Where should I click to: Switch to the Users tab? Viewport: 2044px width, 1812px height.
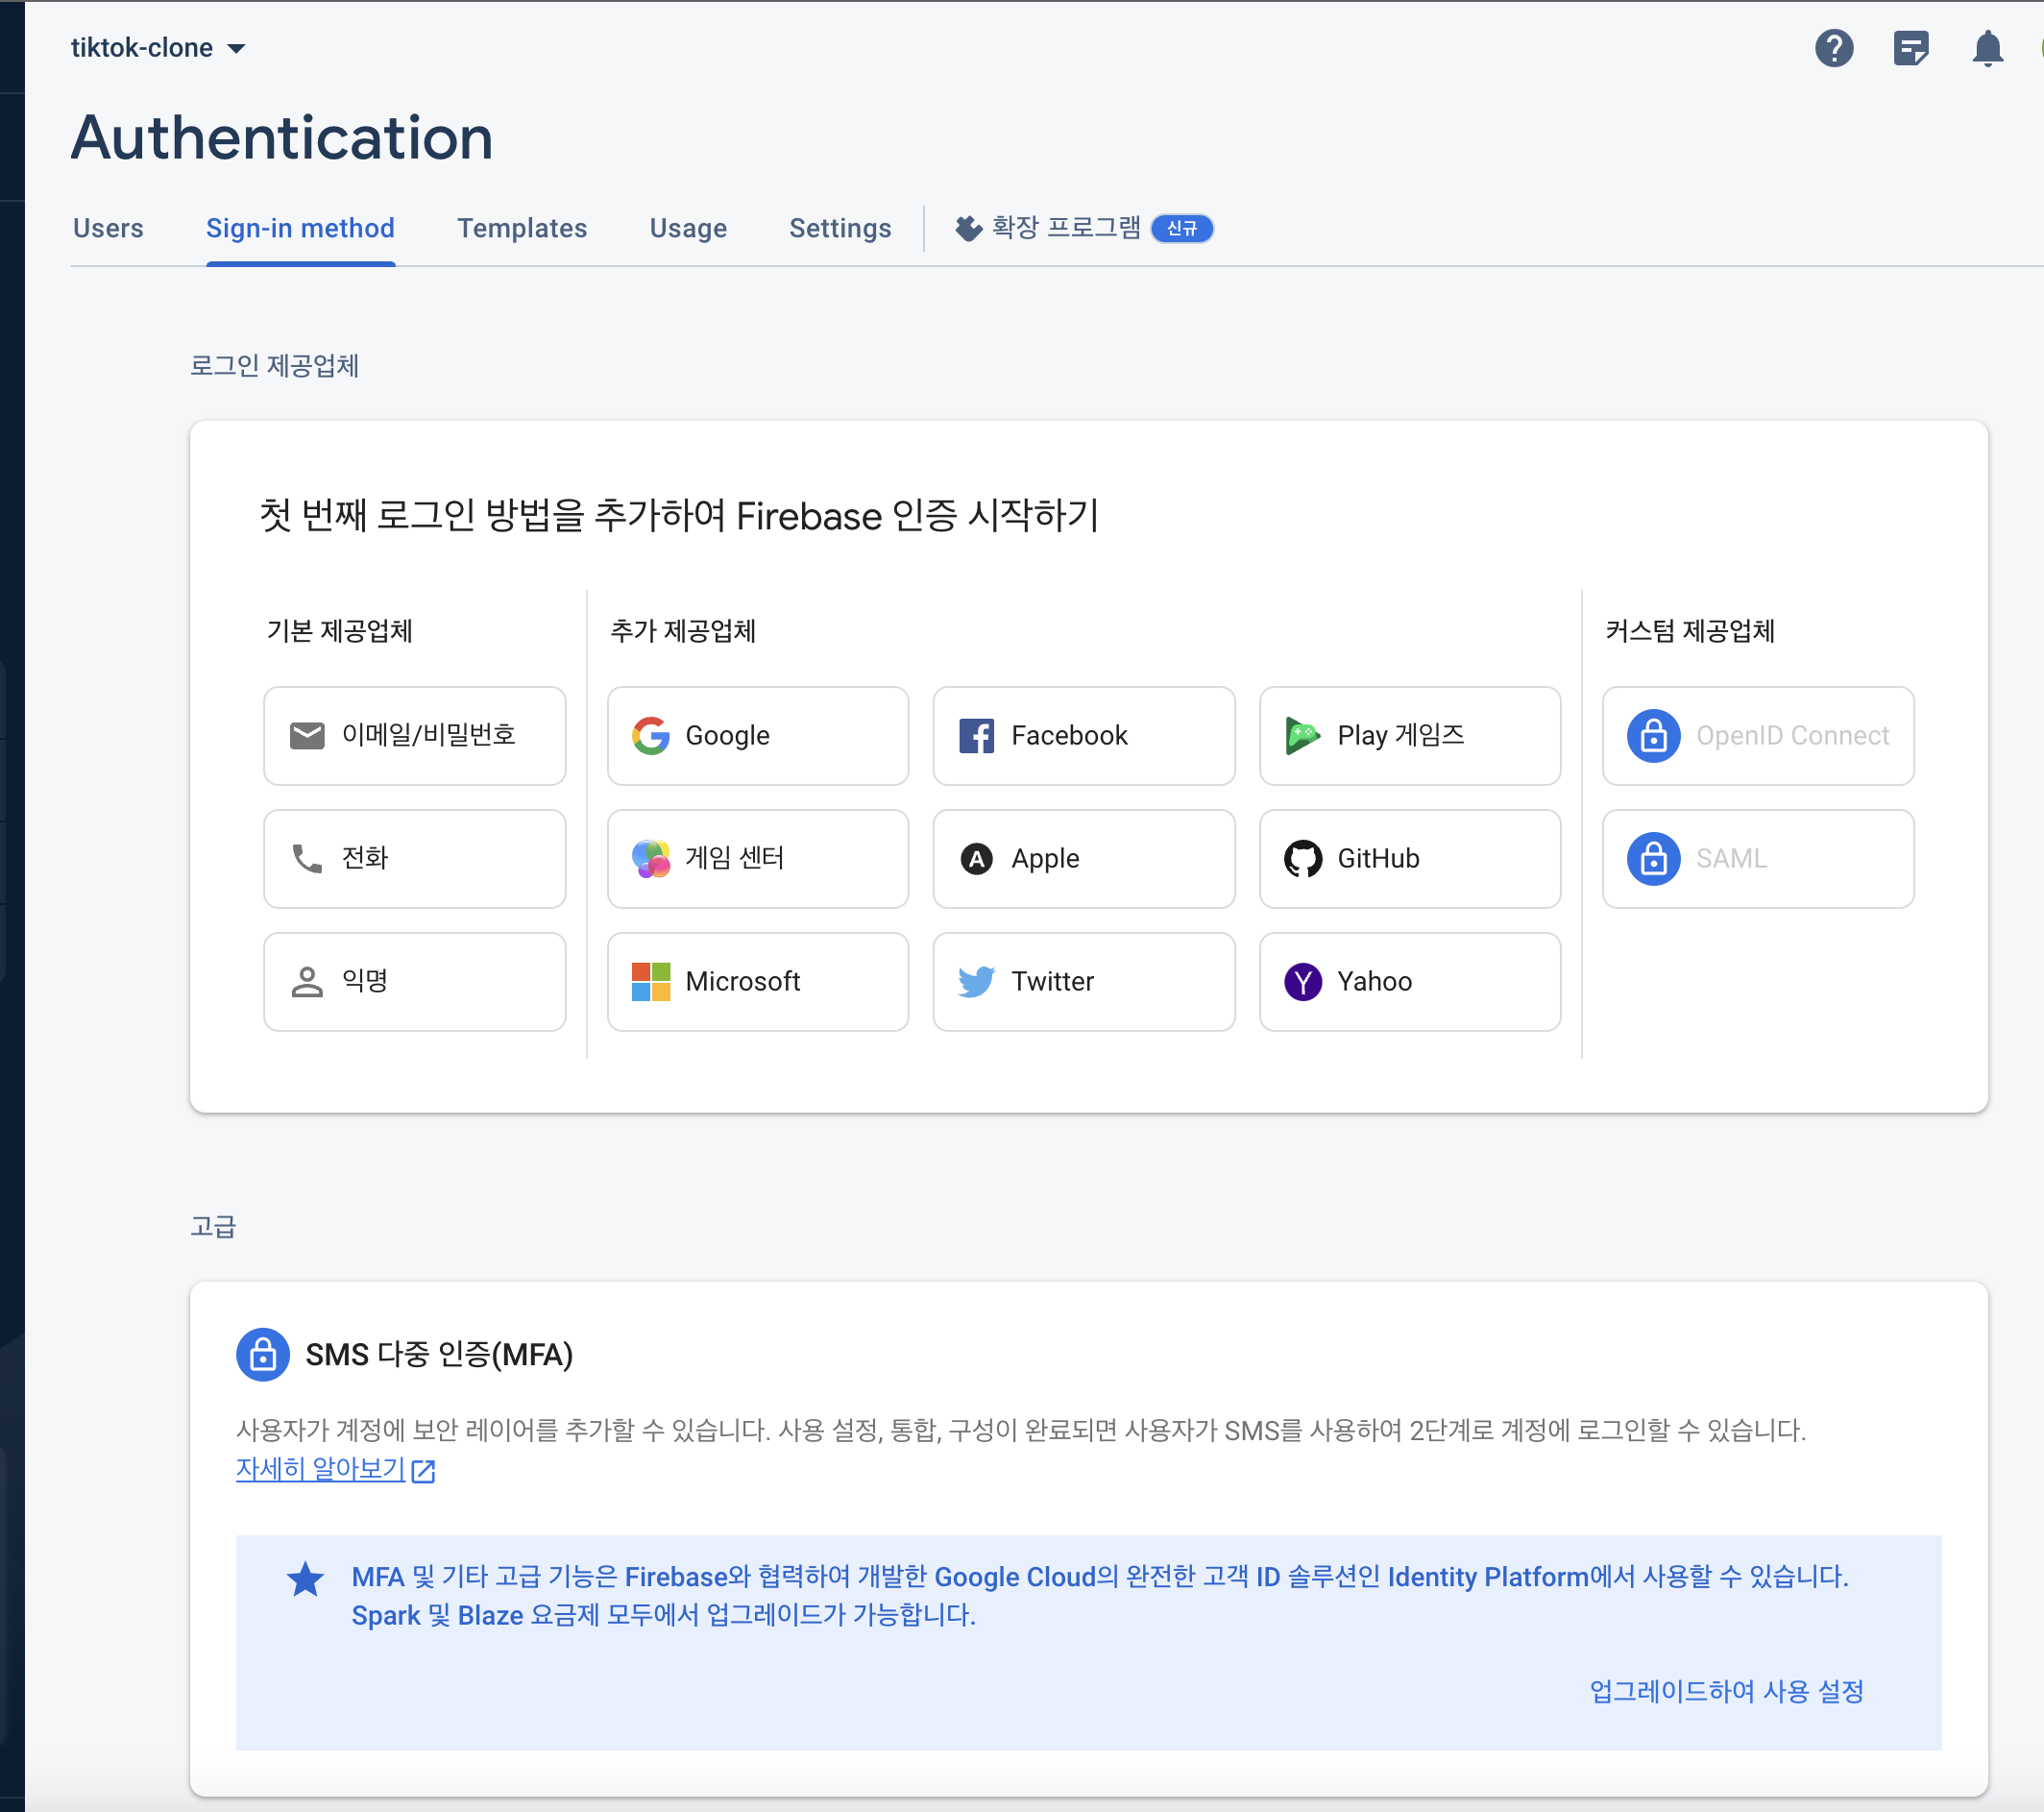point(108,228)
